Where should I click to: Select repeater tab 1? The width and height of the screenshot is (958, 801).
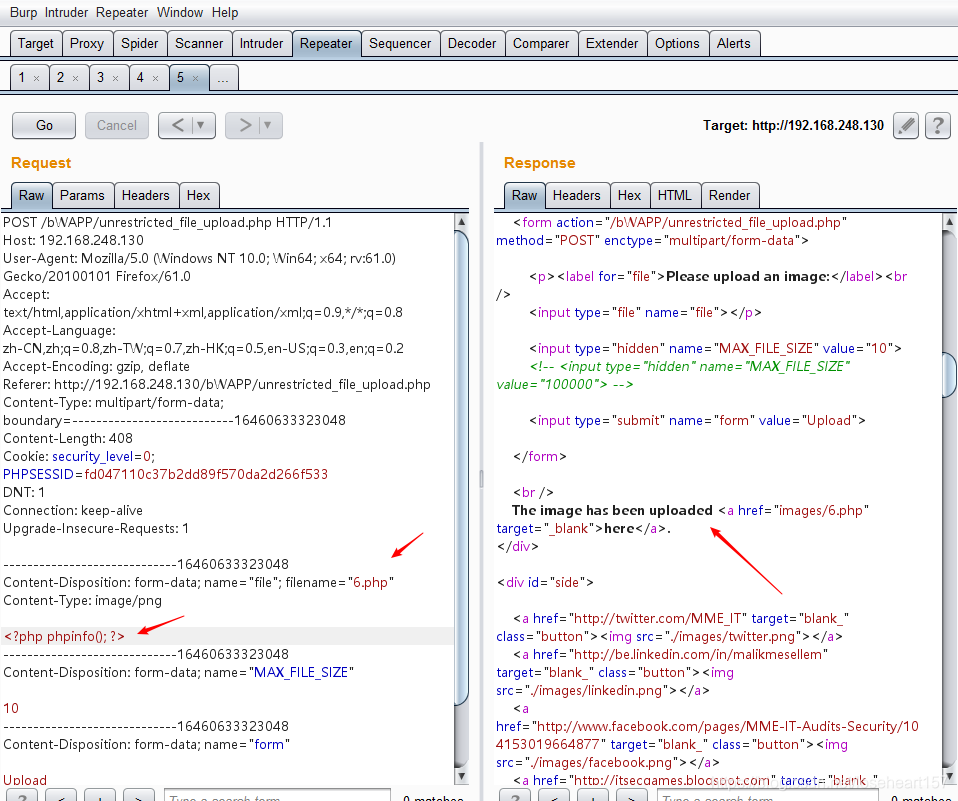point(22,78)
